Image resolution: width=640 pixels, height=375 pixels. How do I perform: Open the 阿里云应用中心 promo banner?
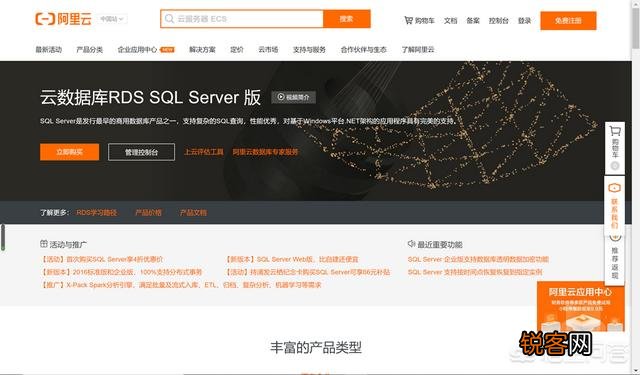pyautogui.click(x=580, y=306)
